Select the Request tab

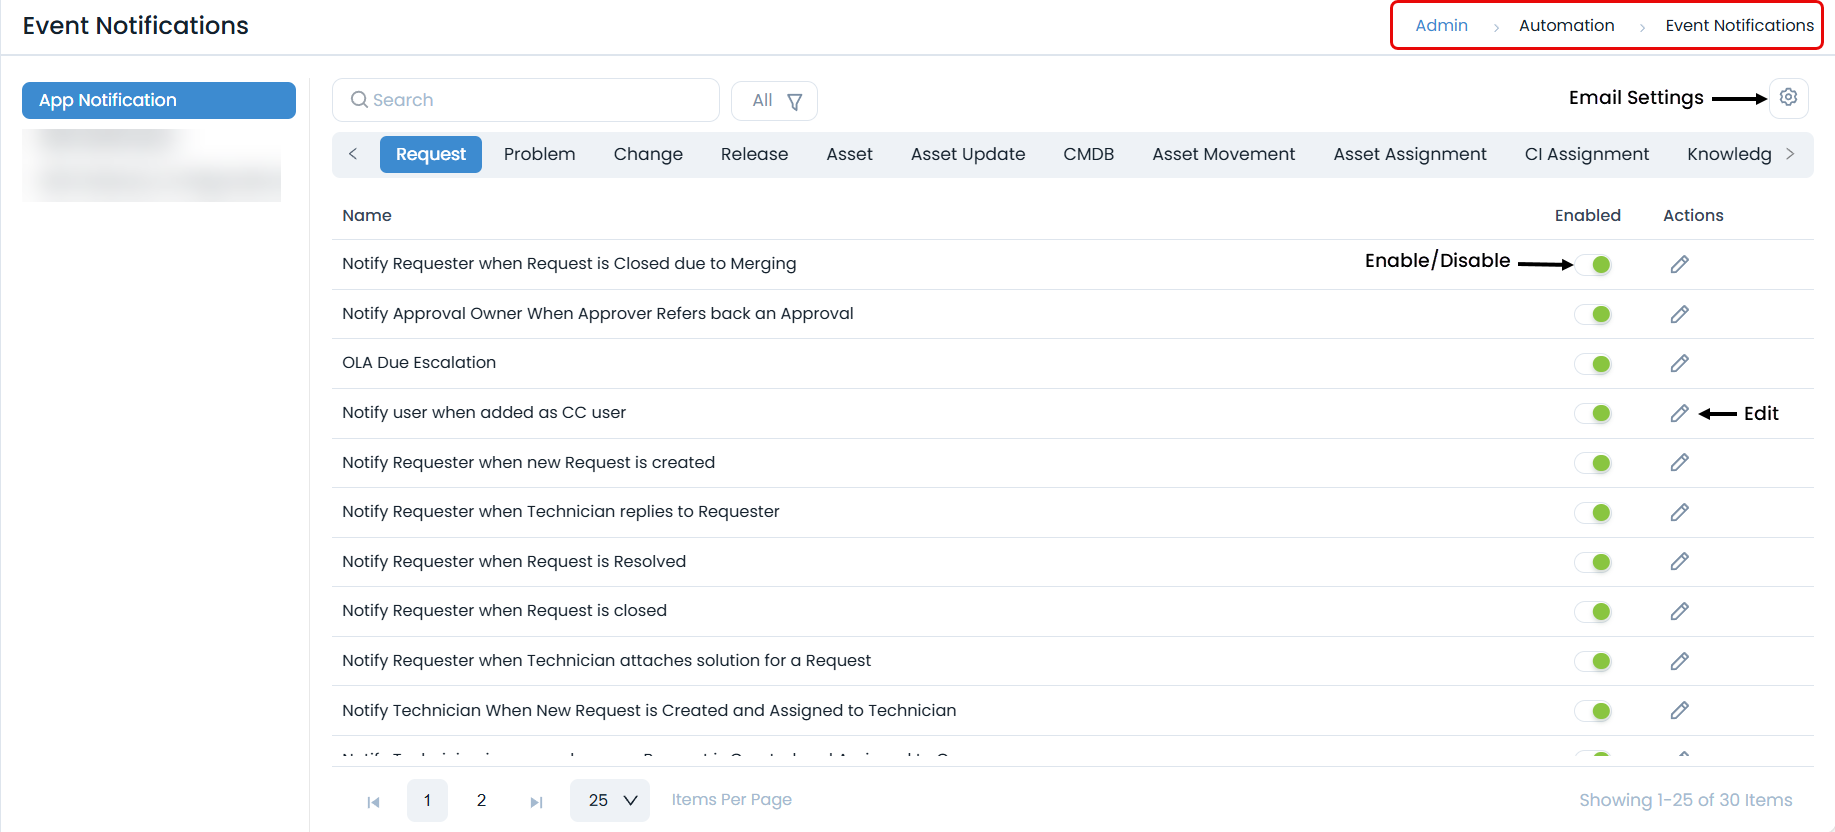(x=431, y=154)
